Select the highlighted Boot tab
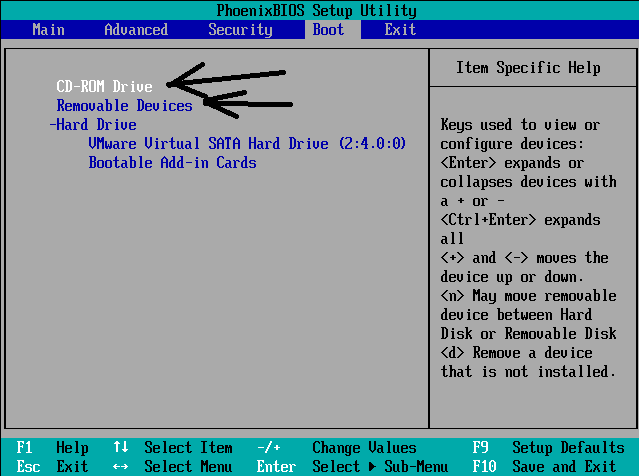This screenshot has height=476, width=639. pos(328,30)
